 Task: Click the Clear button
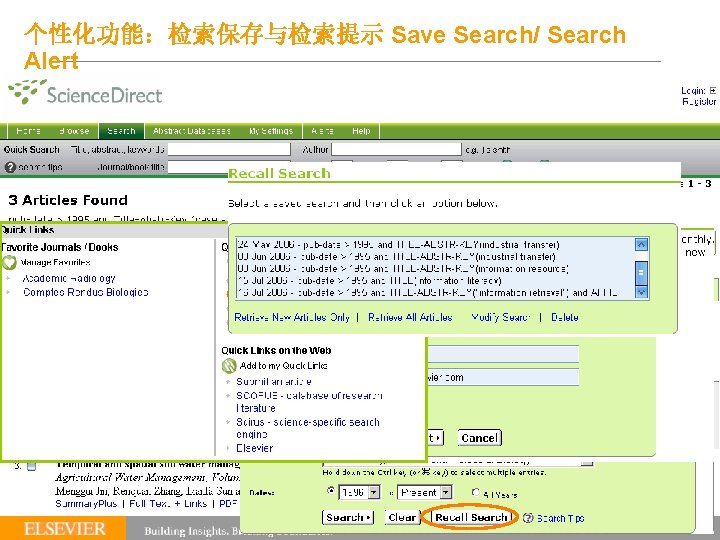(x=401, y=518)
